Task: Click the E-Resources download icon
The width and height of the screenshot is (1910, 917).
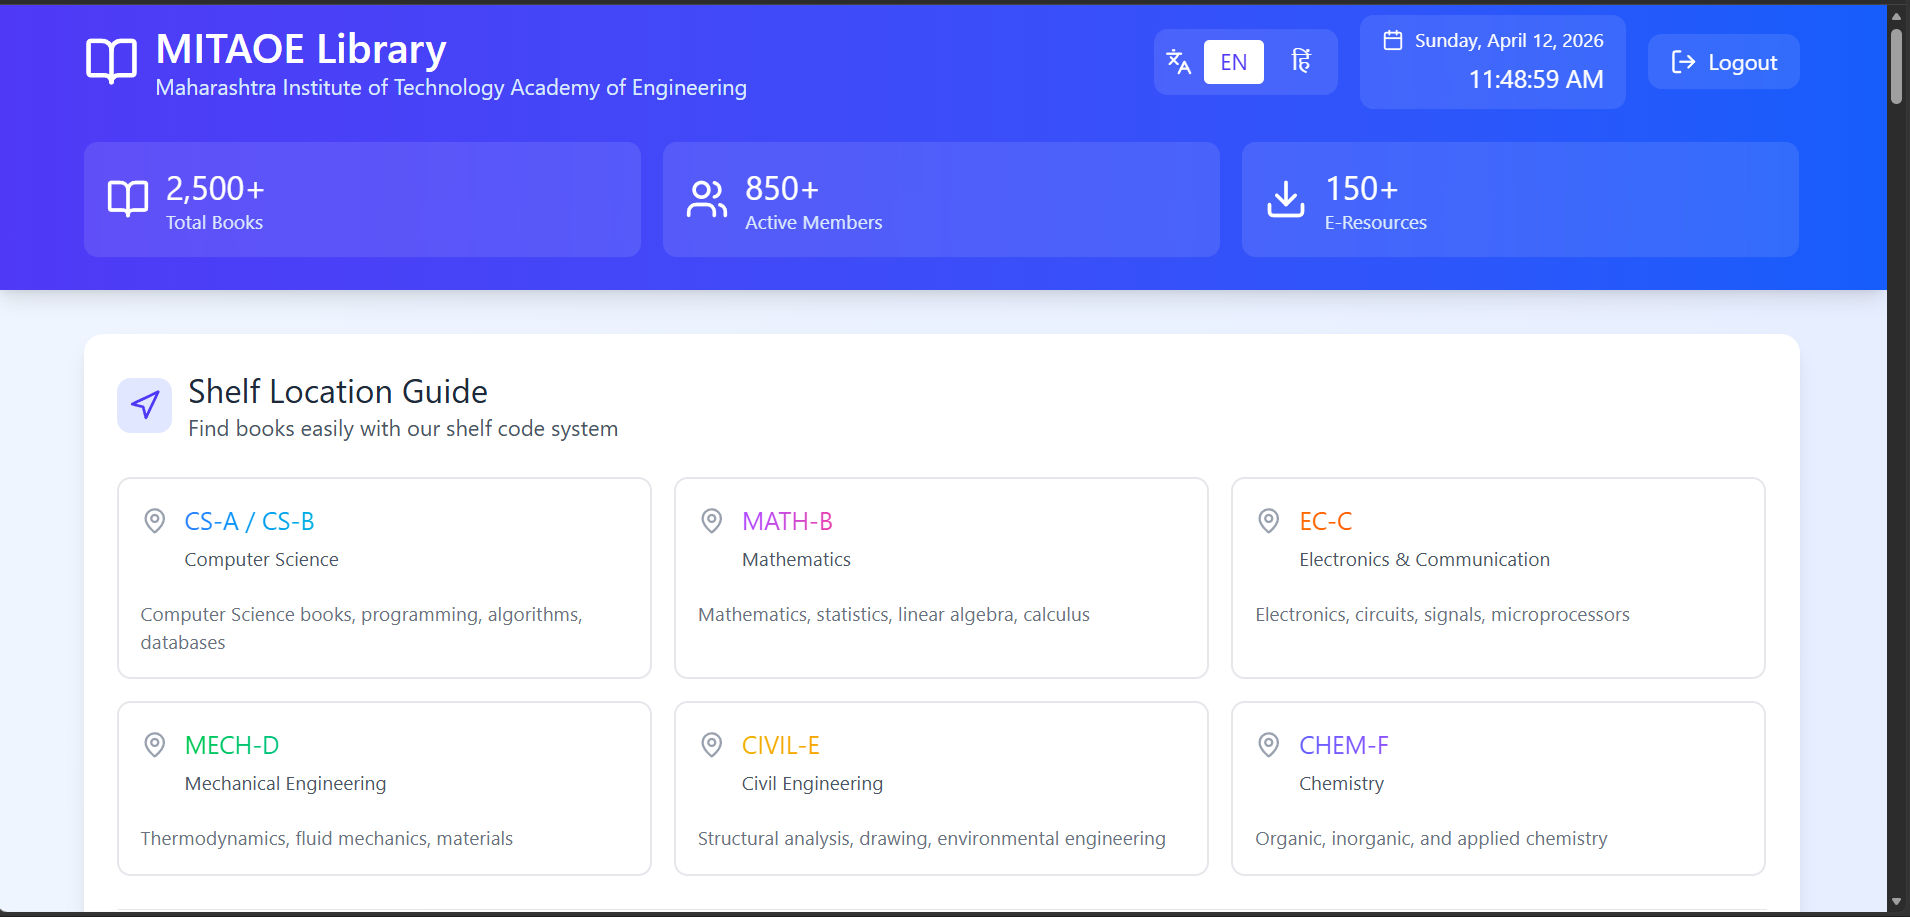Action: [x=1286, y=199]
